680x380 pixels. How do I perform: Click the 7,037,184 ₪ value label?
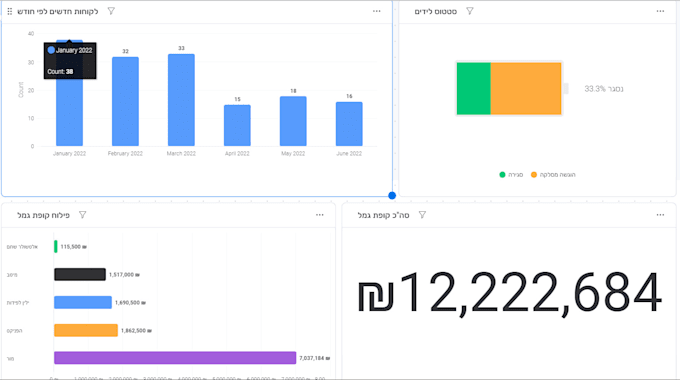[315, 358]
